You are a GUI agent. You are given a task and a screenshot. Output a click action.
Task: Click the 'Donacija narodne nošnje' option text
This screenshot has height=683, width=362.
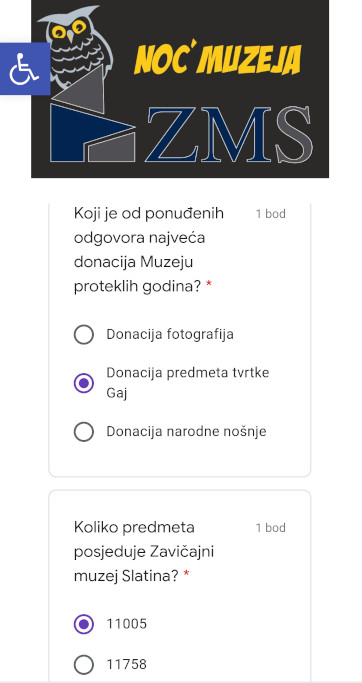tap(186, 432)
